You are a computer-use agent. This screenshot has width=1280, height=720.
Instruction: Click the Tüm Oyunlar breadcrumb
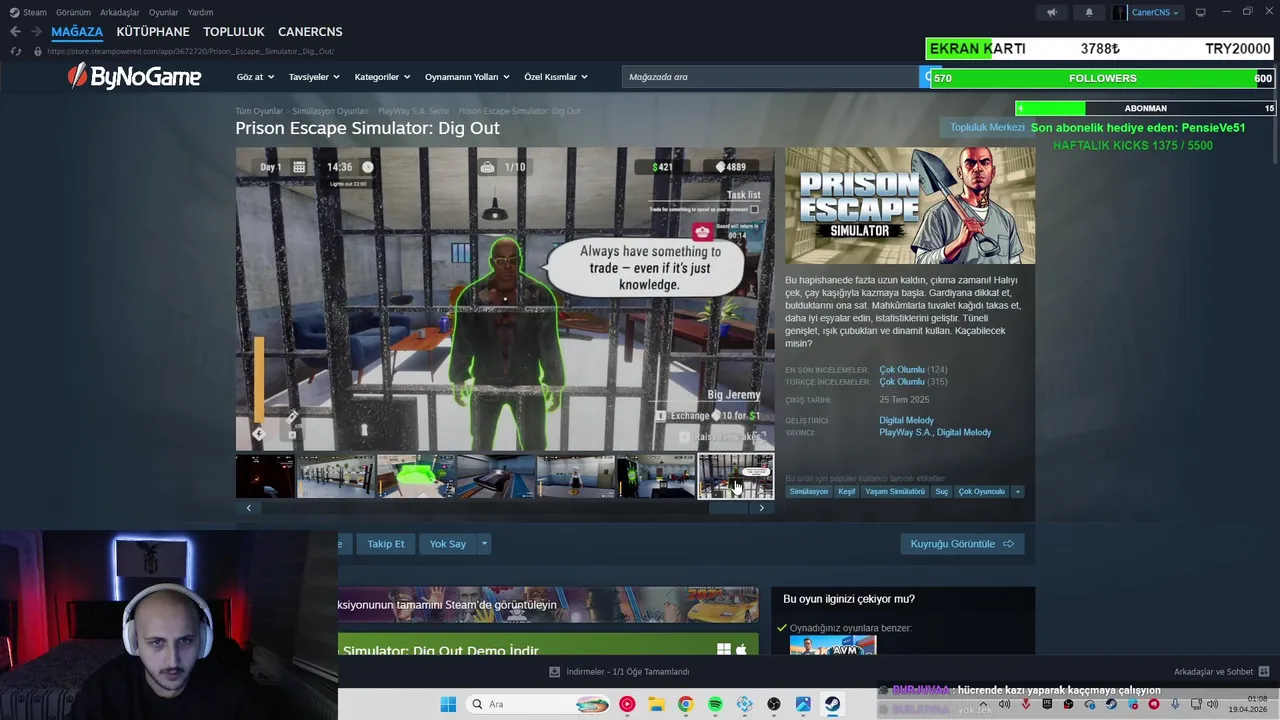click(259, 111)
